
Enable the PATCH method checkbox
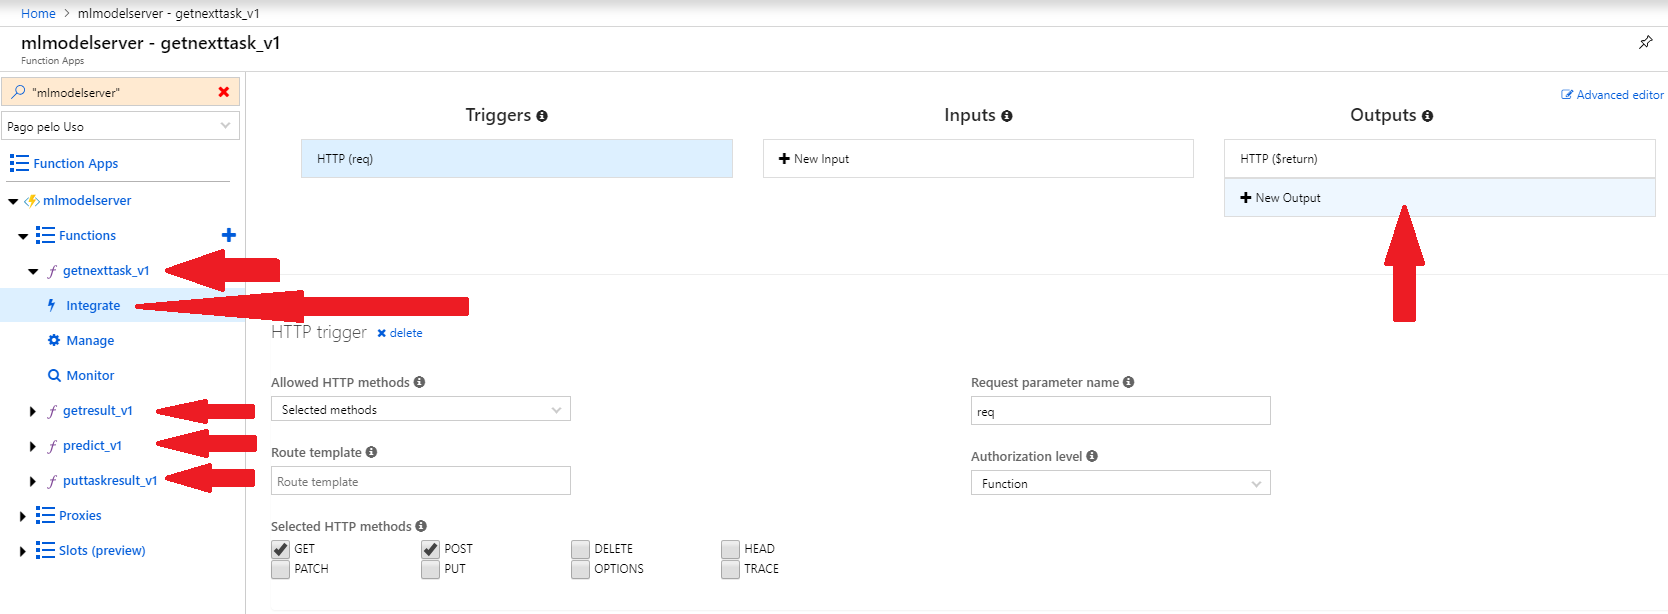tap(280, 569)
